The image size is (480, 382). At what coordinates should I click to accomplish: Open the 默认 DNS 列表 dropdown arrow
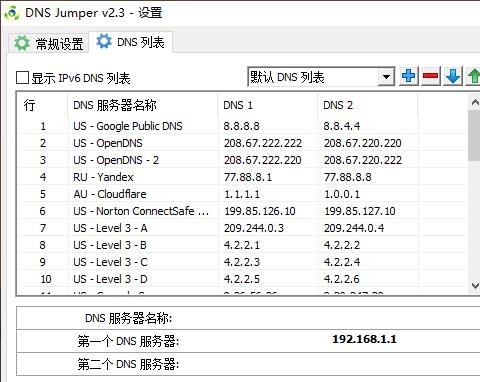click(386, 77)
